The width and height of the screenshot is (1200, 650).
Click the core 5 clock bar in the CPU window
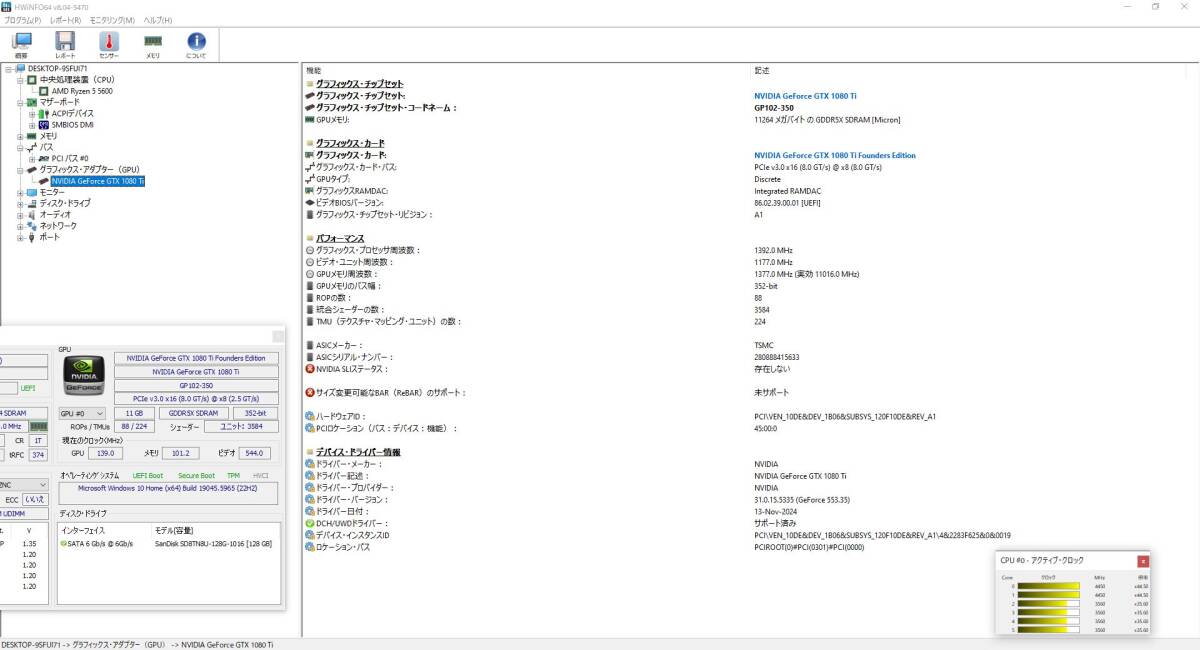[1048, 630]
